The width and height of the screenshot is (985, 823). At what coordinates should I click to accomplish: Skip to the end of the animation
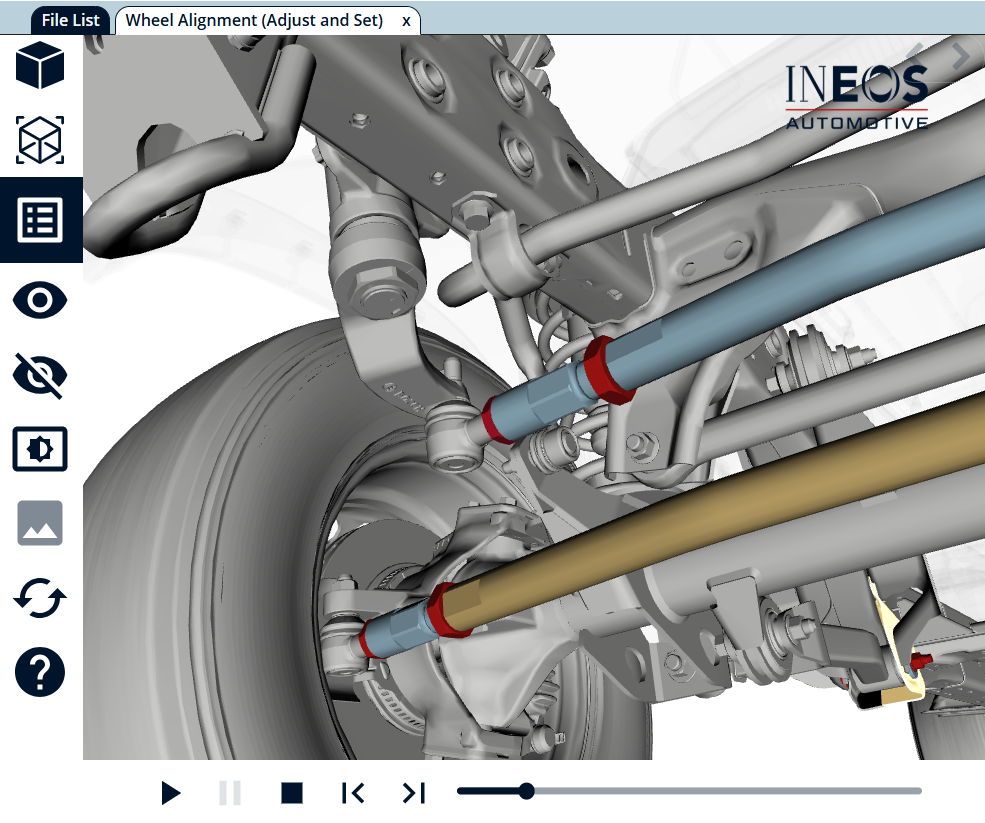pyautogui.click(x=414, y=793)
